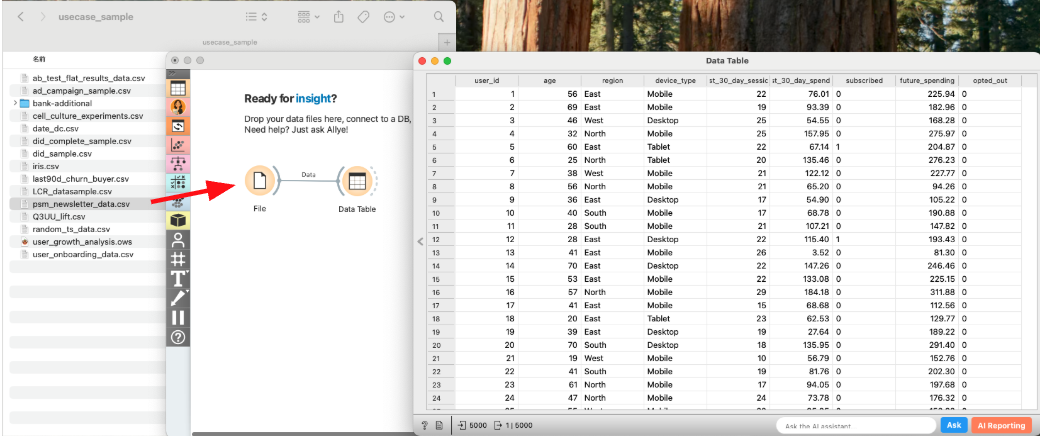Click the Tablet cell in row 18
1040x436 pixels.
coord(675,318)
